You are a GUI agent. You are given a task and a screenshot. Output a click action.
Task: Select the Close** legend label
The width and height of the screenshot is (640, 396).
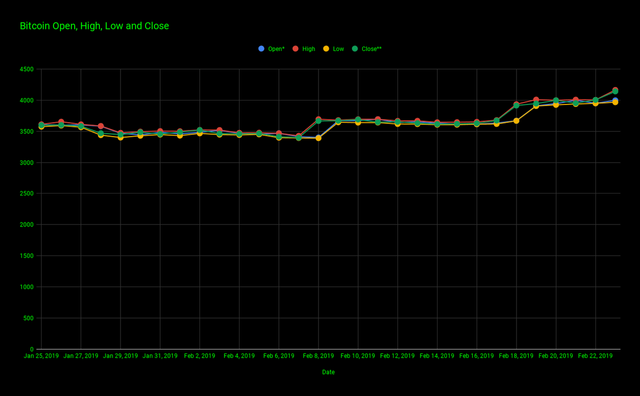(x=371, y=49)
